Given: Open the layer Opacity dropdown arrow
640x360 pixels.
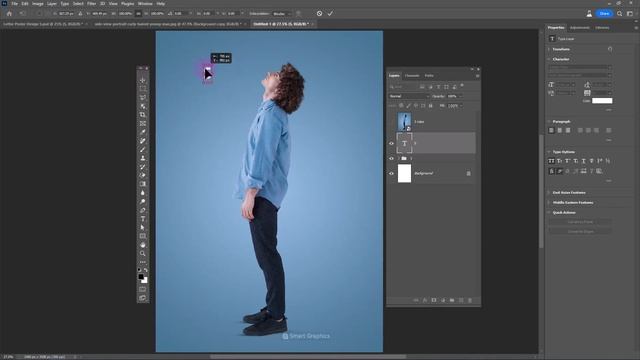Looking at the screenshot, I should (461, 96).
